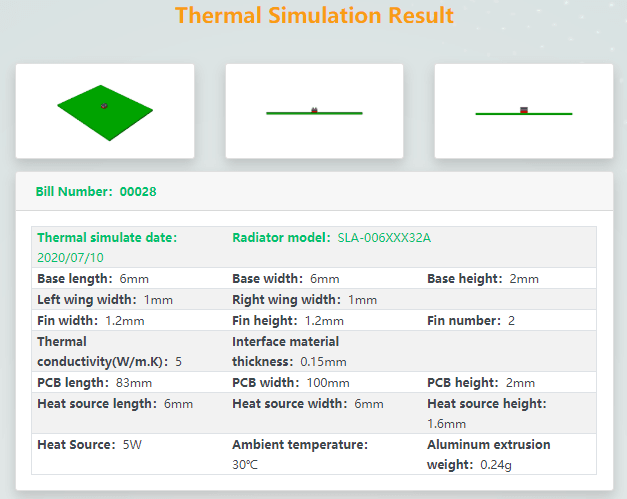Click the Ambient temperature 30℃ value
The width and height of the screenshot is (627, 499).
tap(245, 465)
